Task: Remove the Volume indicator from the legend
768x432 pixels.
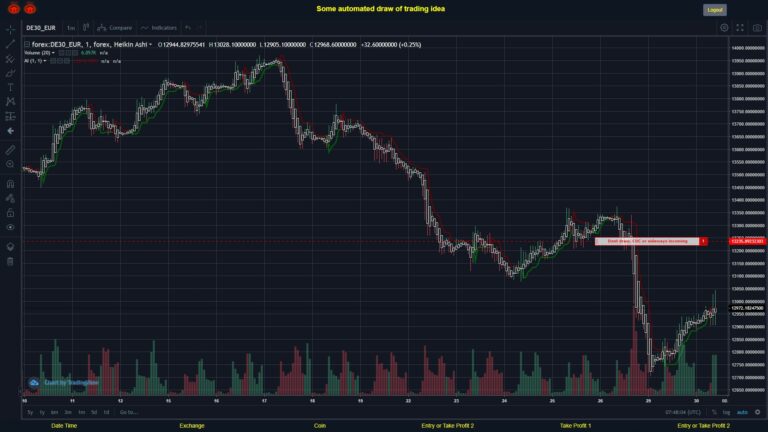Action: [74, 53]
